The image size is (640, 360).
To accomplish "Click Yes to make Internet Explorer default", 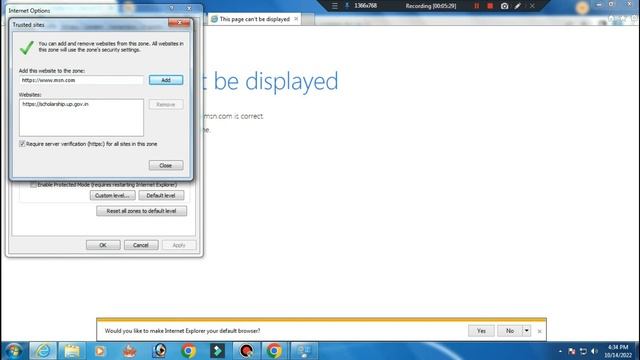I will 481,331.
